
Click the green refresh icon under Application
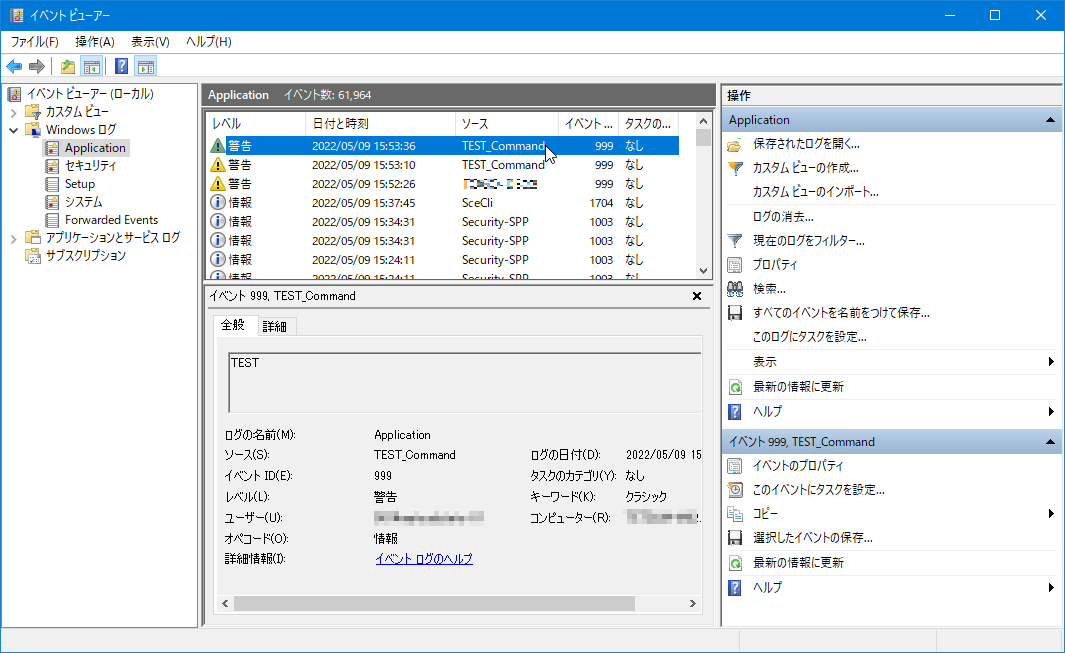pos(735,387)
